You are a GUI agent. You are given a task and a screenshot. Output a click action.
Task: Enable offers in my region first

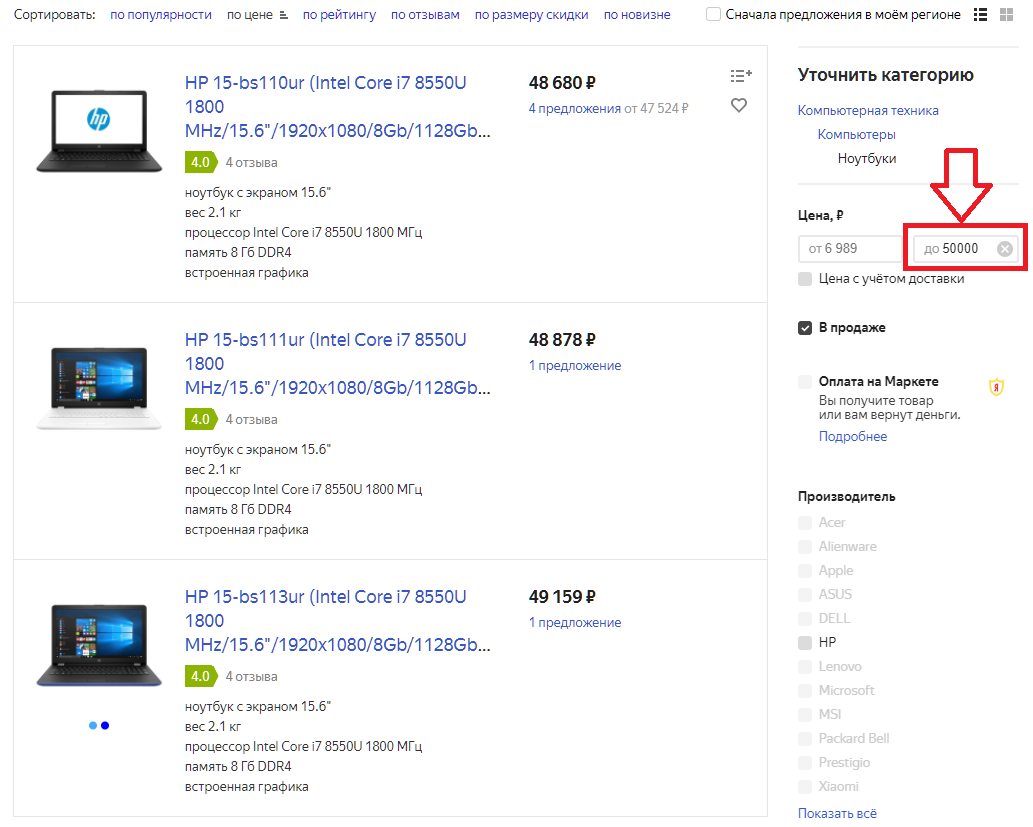click(x=713, y=14)
